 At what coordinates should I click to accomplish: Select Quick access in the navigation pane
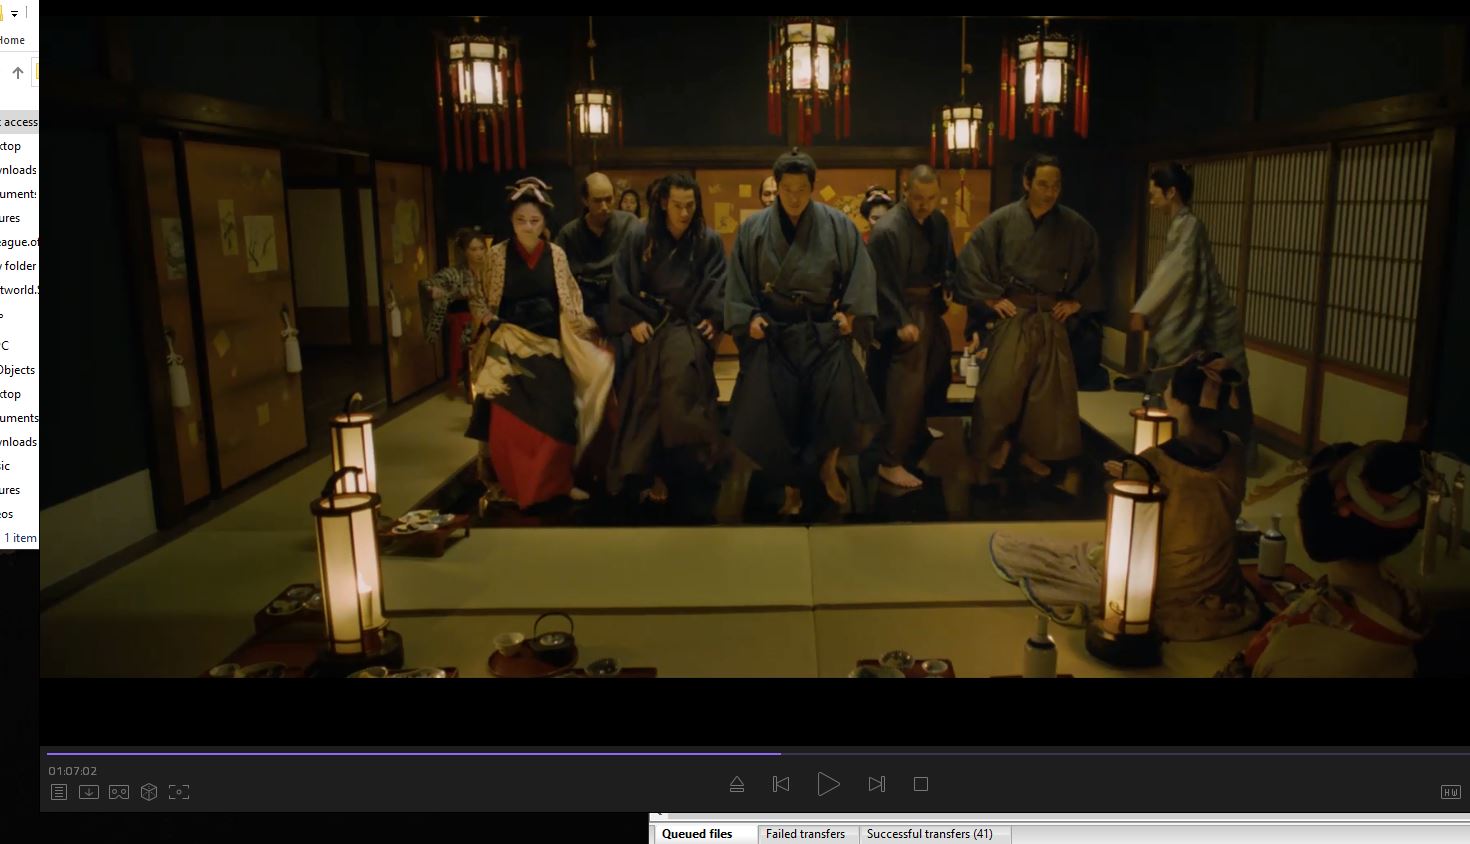point(20,122)
